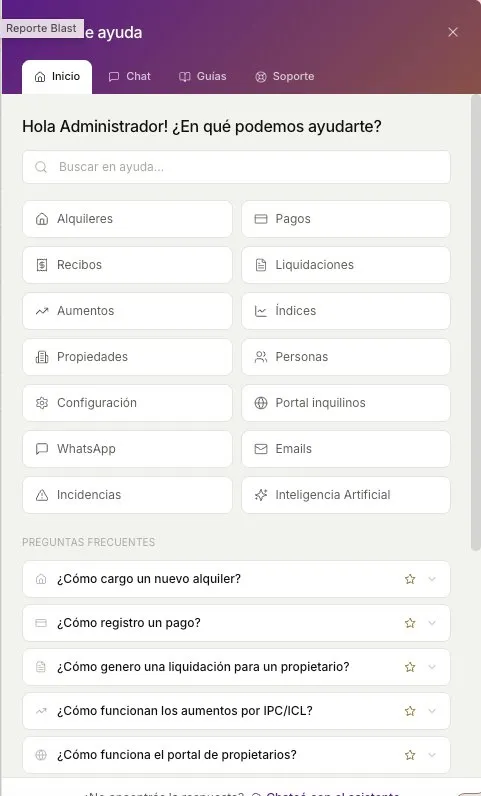Expand the portal de propietarios answer
The height and width of the screenshot is (796, 481).
[x=432, y=755]
